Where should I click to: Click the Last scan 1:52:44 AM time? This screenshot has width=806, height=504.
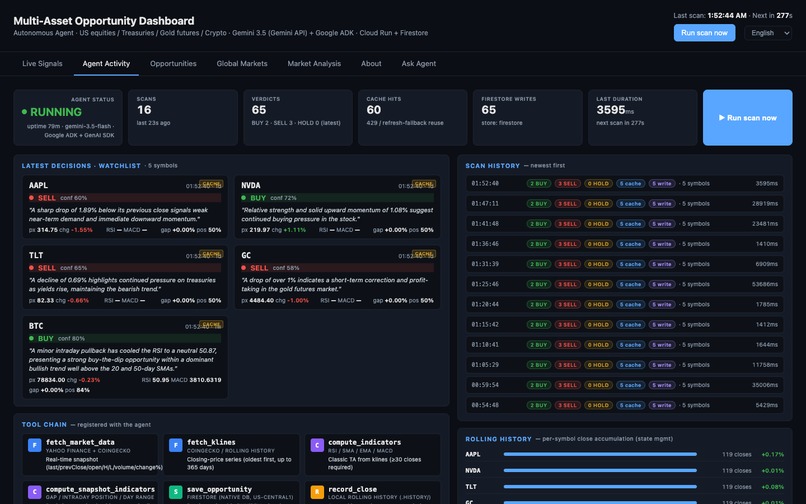point(727,15)
